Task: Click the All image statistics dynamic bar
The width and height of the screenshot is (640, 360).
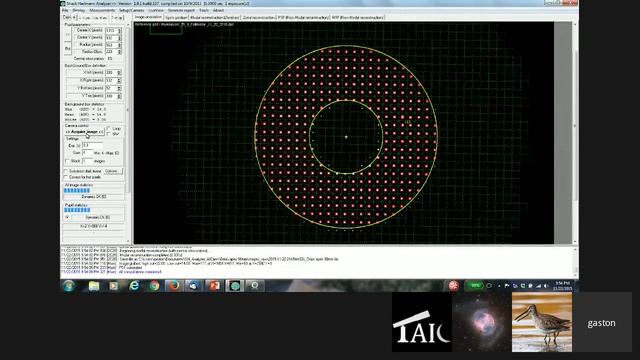Action: [94, 191]
